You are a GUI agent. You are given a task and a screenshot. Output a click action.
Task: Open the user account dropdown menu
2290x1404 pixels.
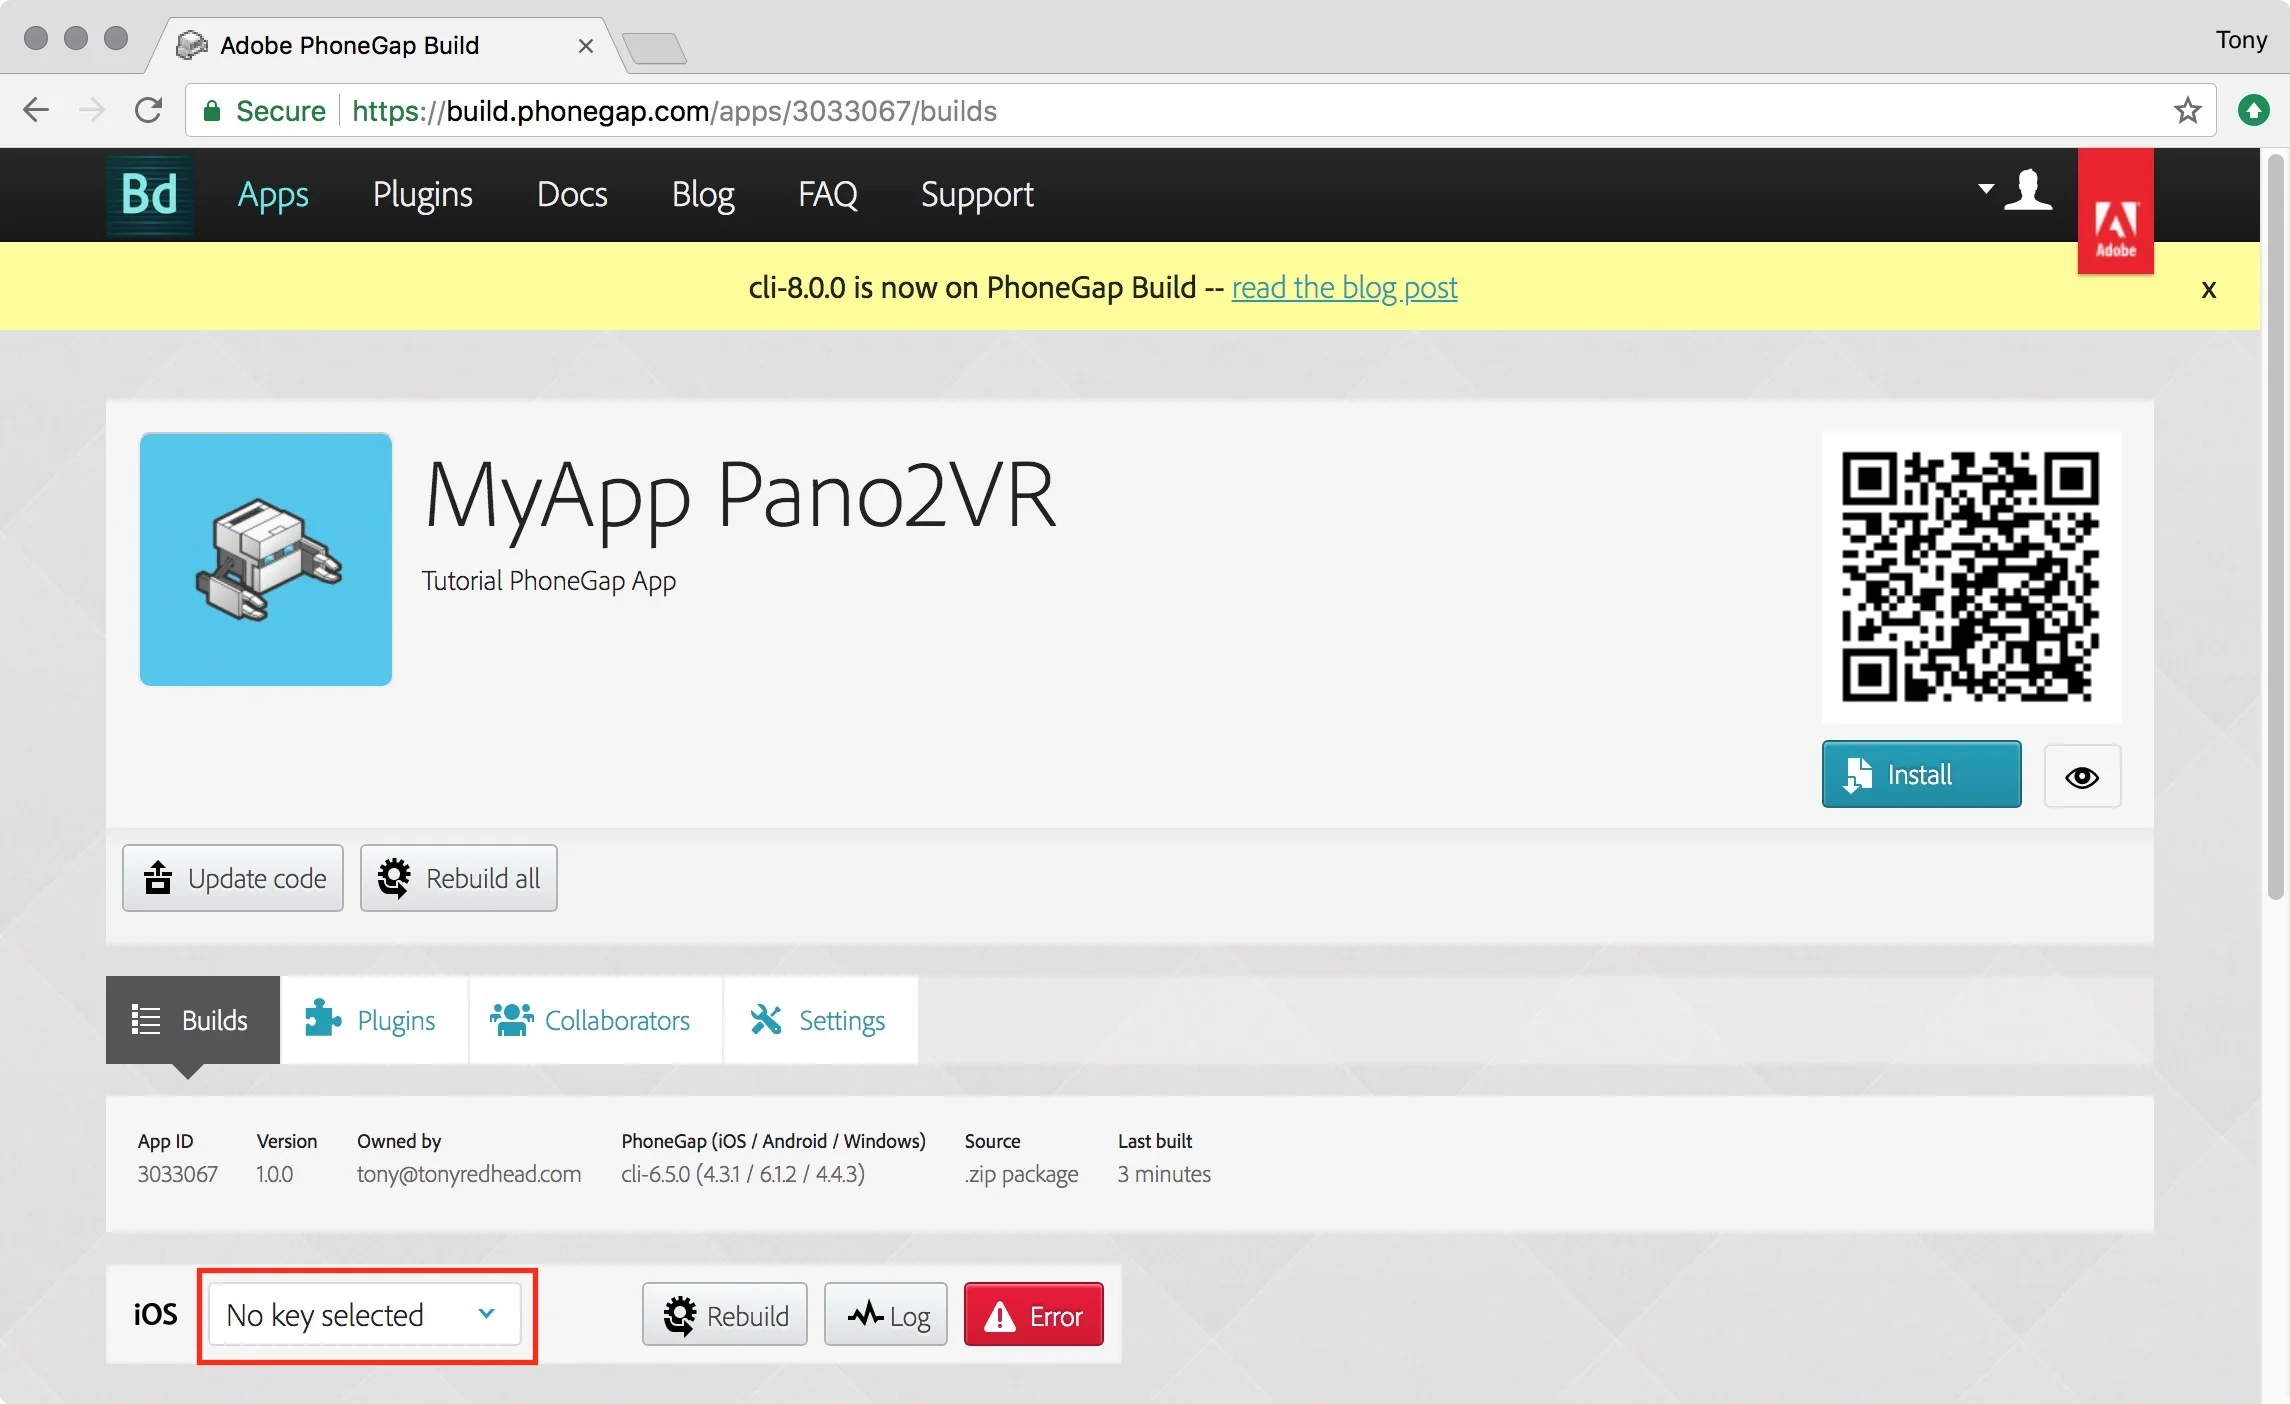tap(2014, 190)
